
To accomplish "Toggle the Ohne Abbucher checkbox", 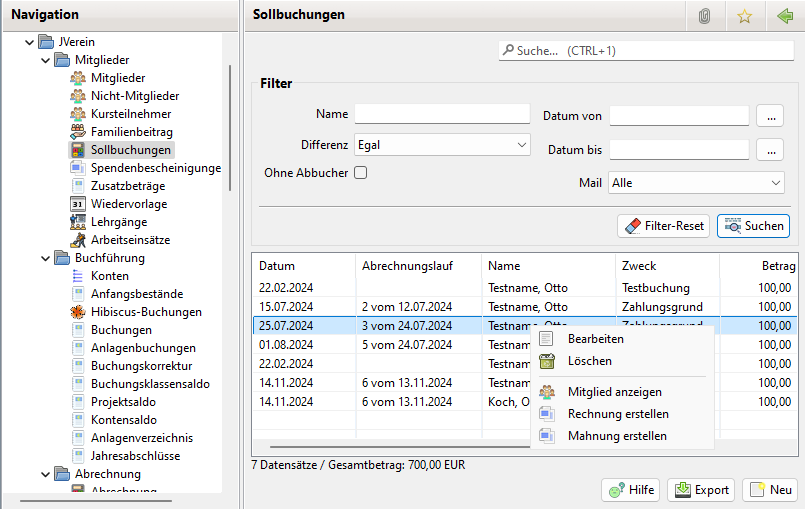I will pos(361,173).
